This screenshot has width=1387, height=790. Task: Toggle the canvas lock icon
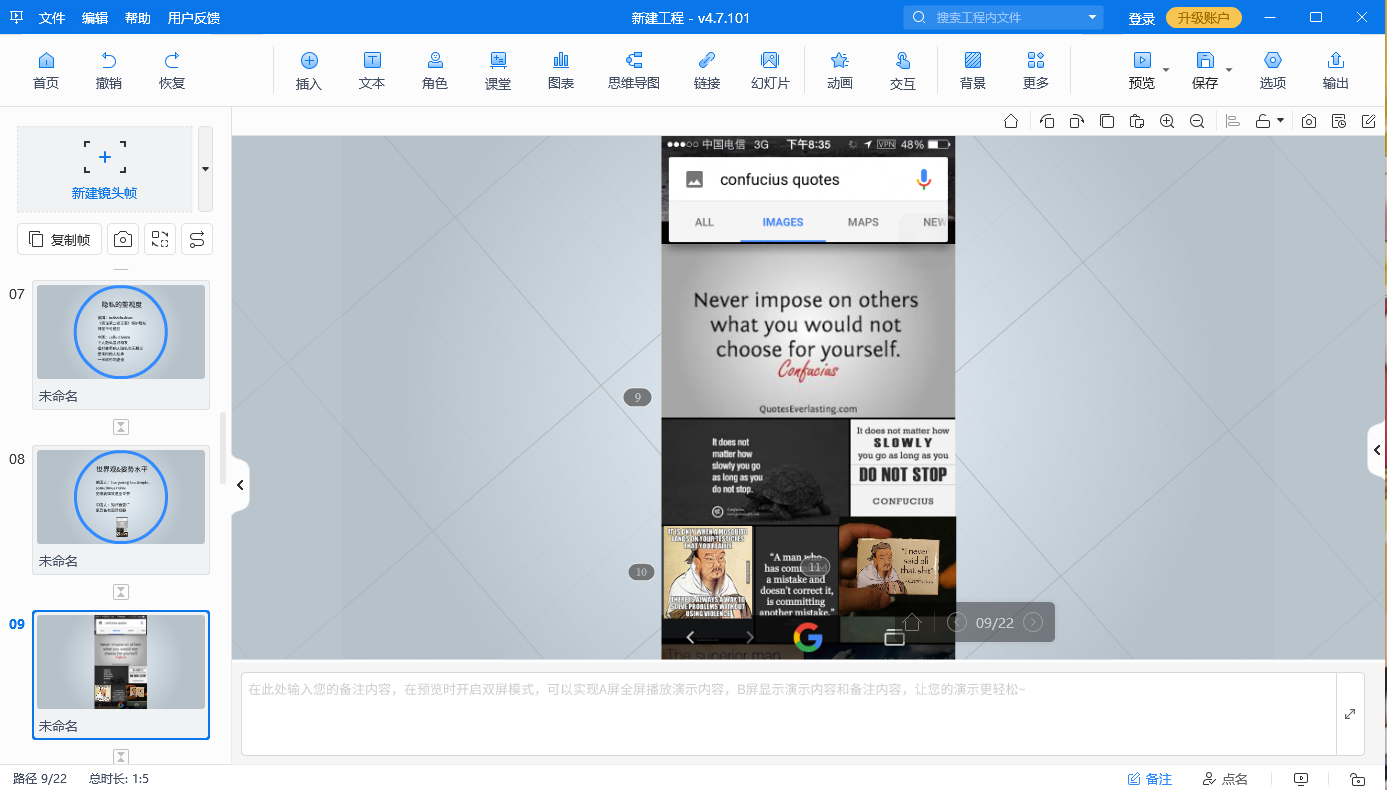pyautogui.click(x=1263, y=121)
